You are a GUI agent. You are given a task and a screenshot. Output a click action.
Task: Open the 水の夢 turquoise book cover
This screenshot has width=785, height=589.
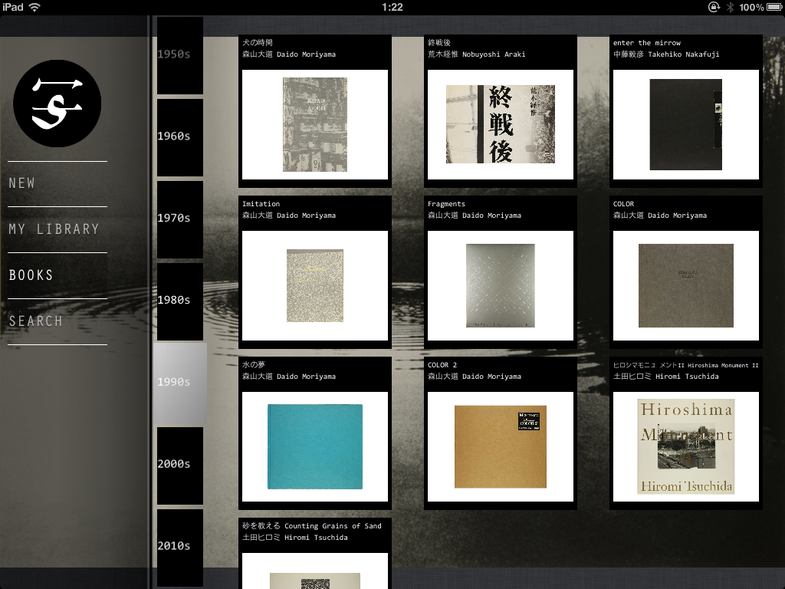click(315, 447)
